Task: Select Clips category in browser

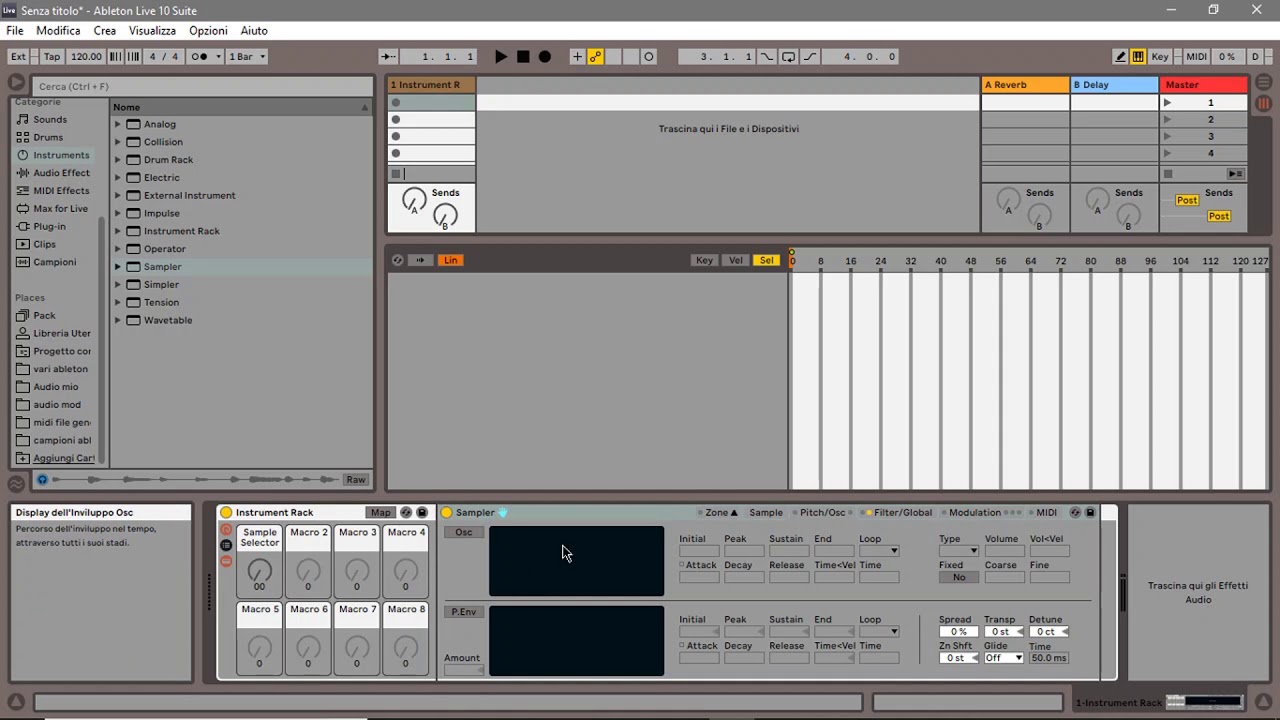Action: 44,244
